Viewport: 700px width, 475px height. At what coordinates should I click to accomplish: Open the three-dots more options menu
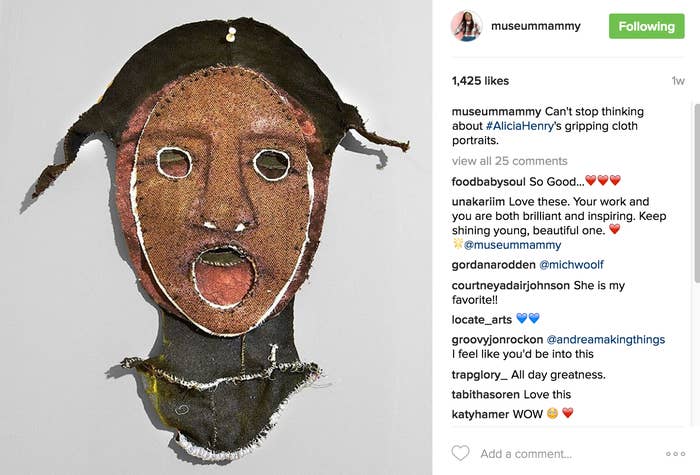click(675, 454)
